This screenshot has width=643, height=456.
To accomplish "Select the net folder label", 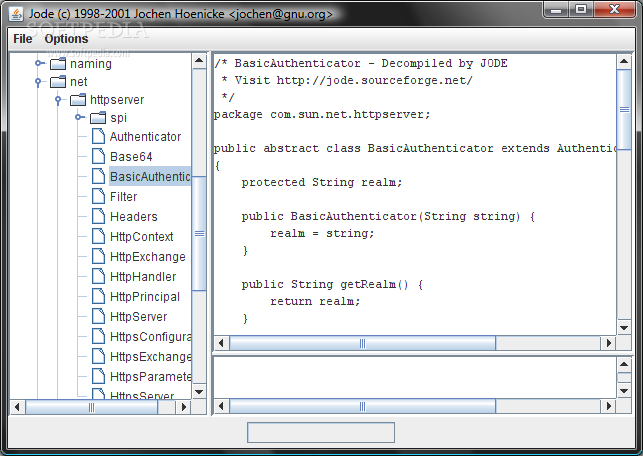I will pos(78,82).
